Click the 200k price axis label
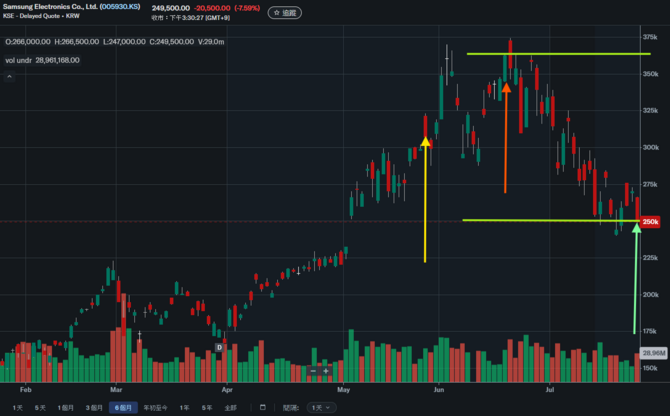 click(650, 295)
